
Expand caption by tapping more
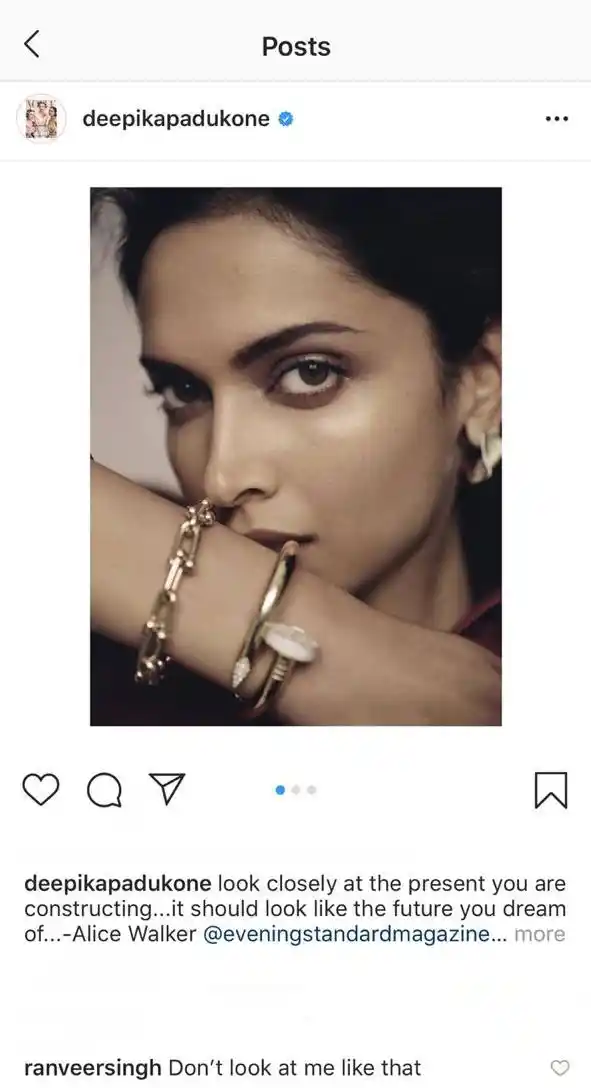540,934
